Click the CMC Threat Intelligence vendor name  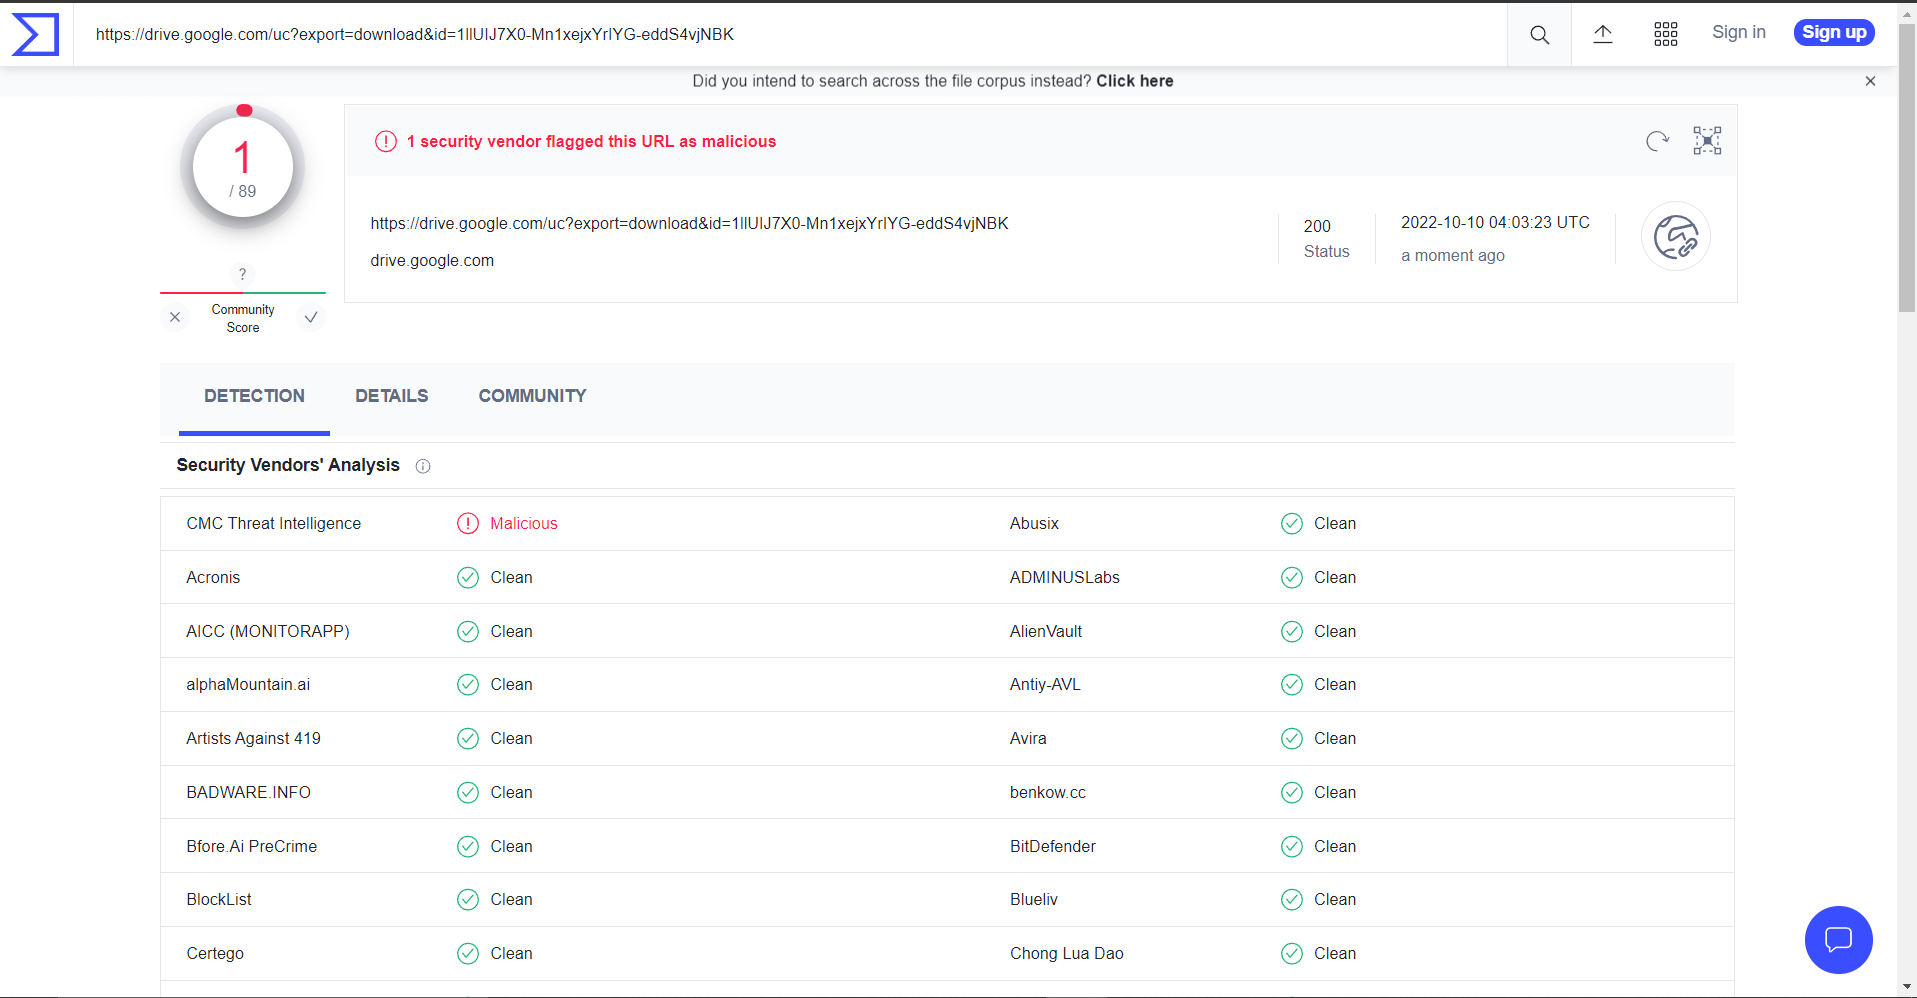[x=274, y=524]
